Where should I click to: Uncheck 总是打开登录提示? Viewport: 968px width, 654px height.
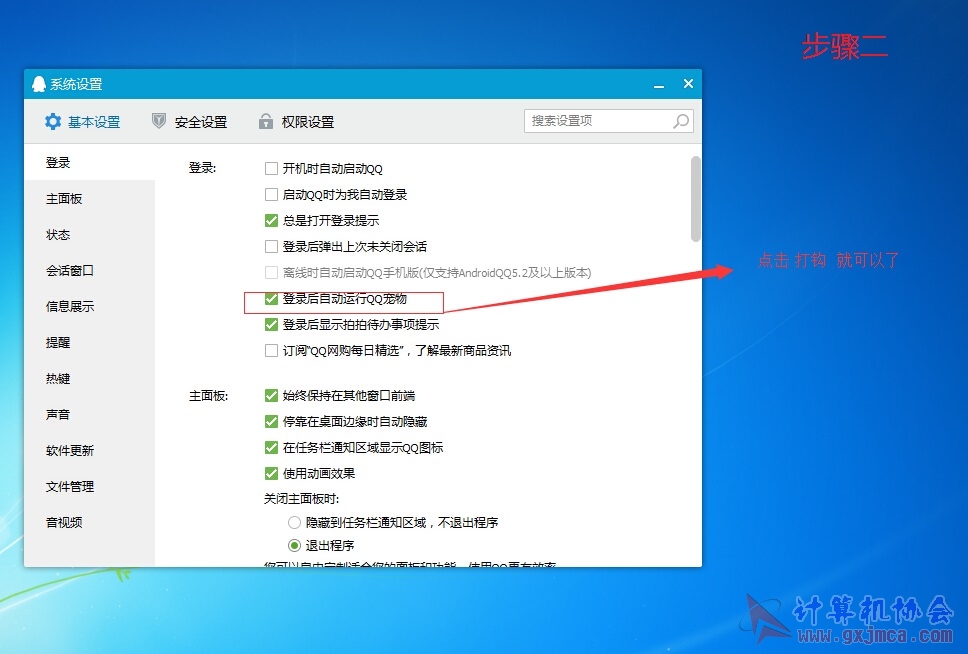pos(271,220)
